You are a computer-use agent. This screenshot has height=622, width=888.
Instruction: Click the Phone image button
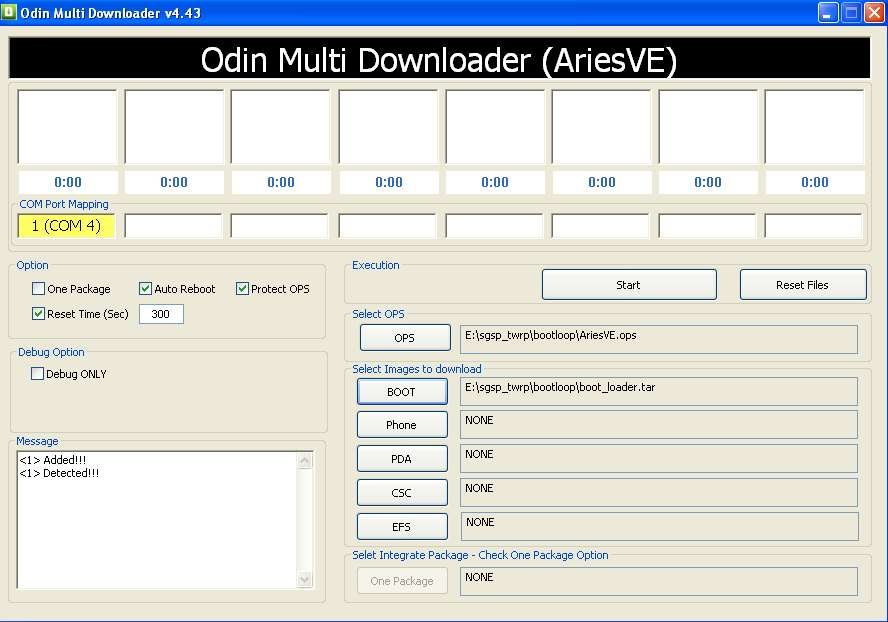[402, 425]
